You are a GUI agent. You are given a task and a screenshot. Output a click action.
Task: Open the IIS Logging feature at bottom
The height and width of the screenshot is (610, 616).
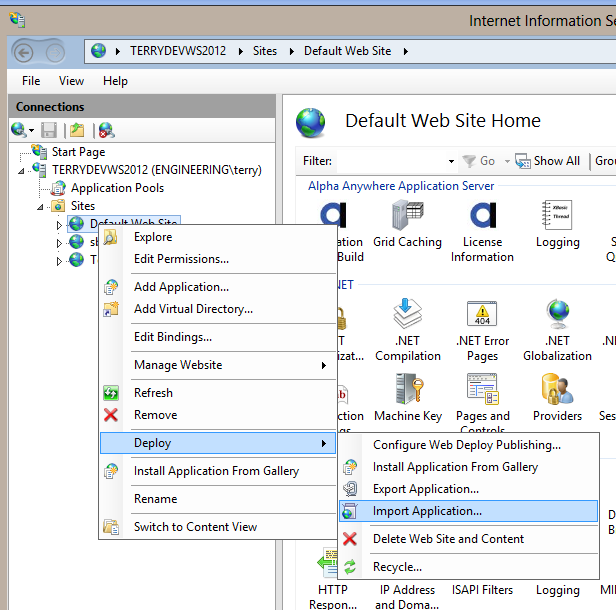coord(557,590)
